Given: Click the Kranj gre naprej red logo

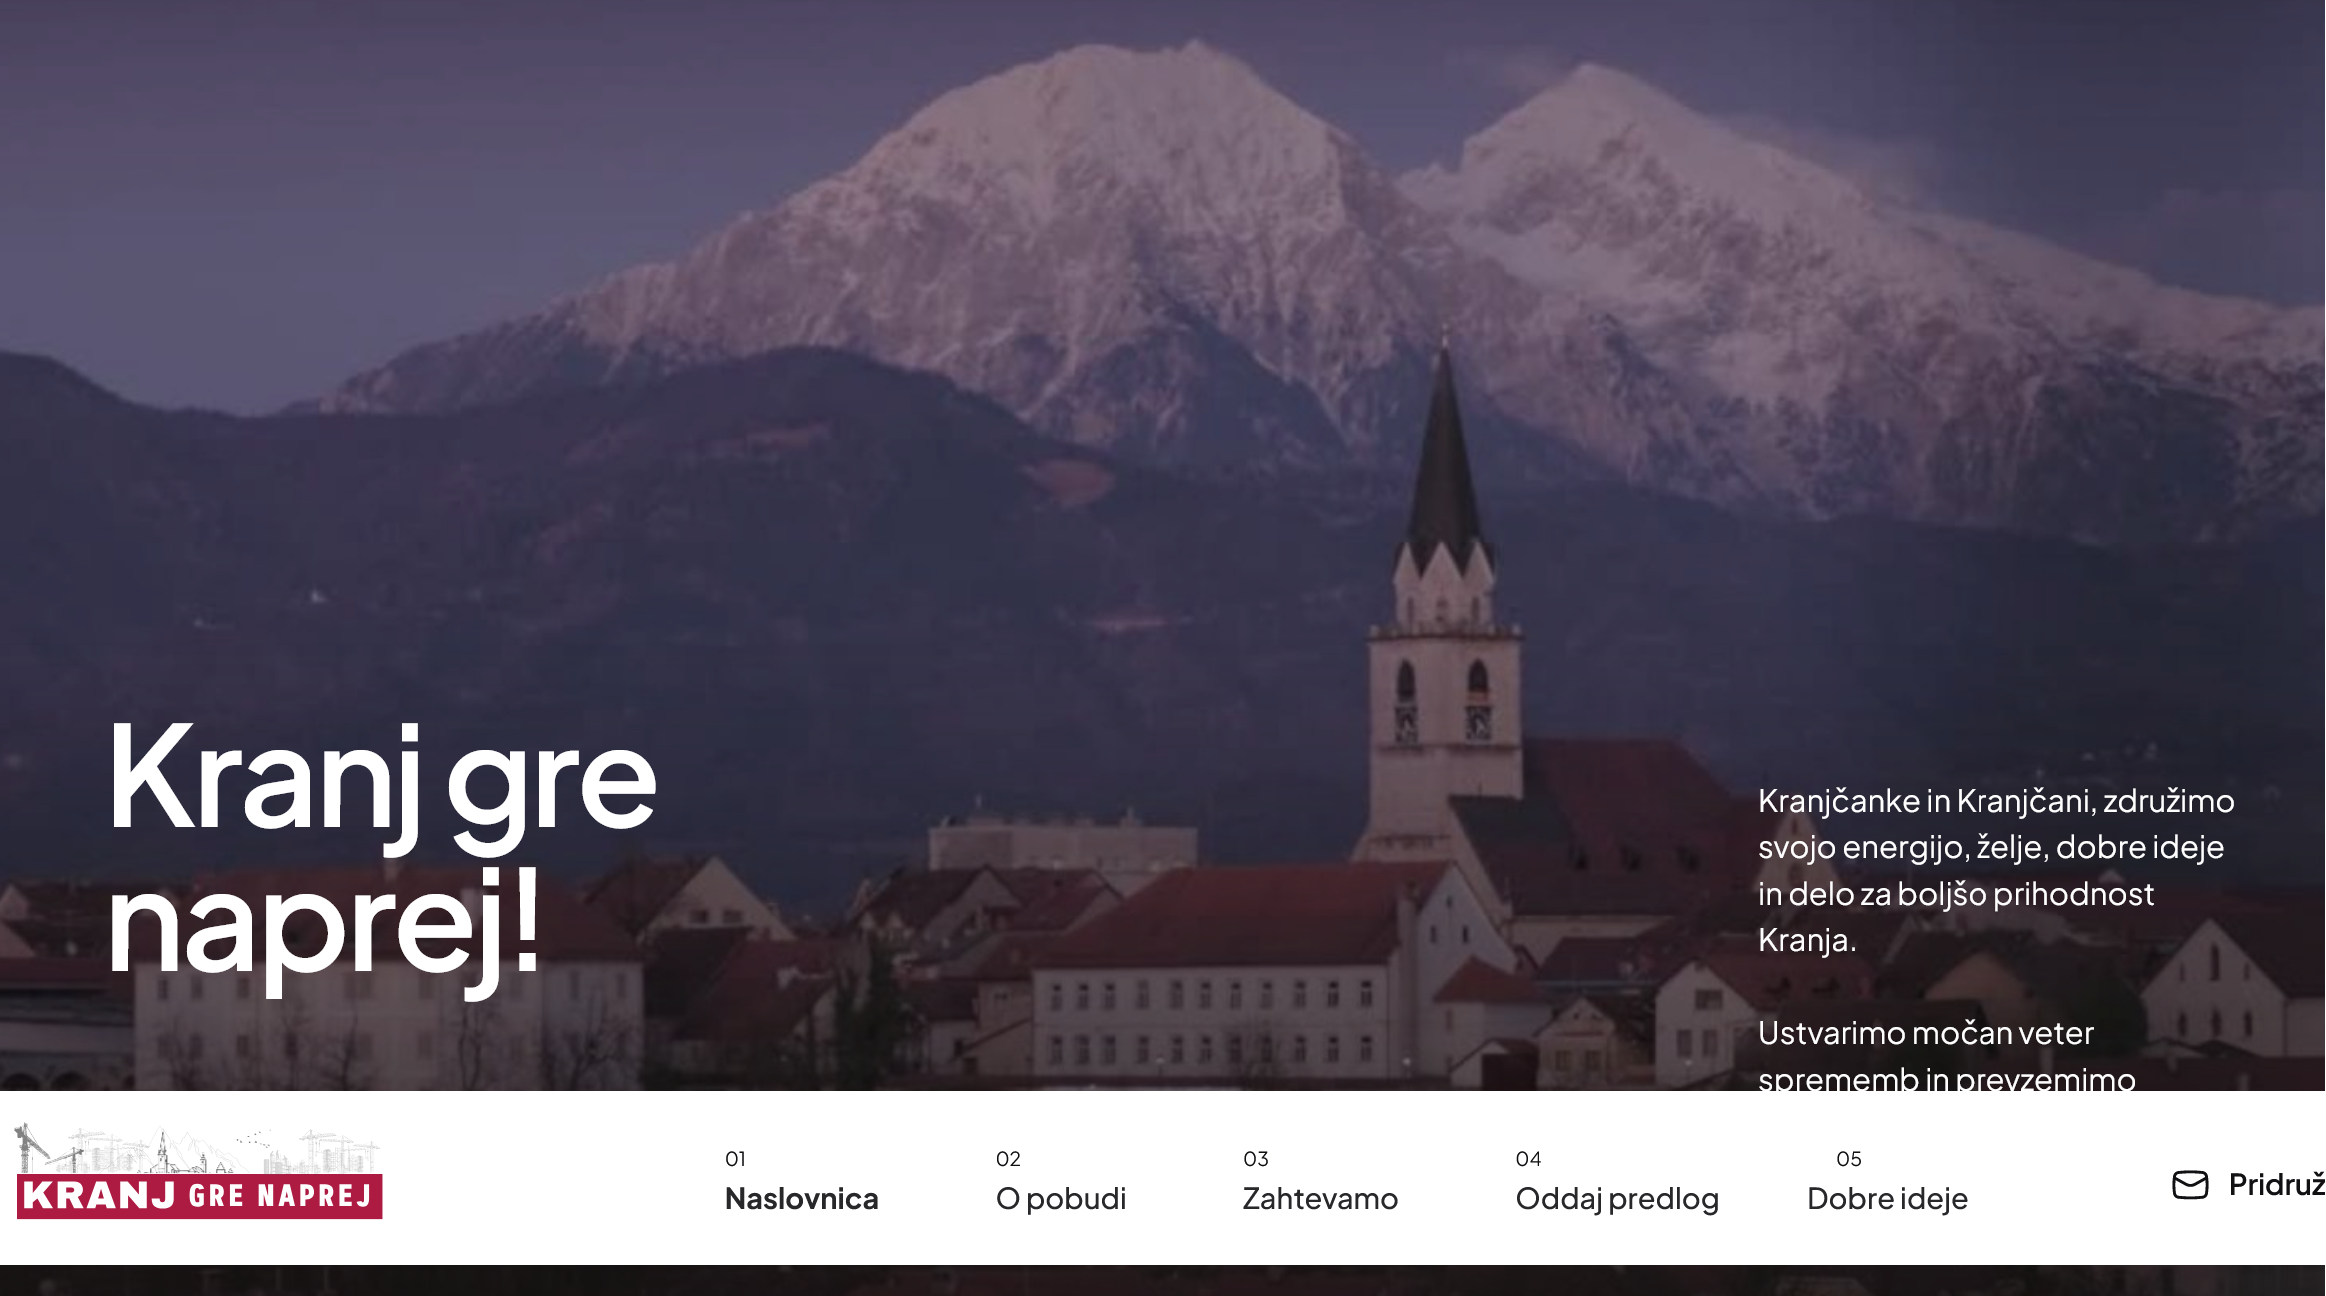Looking at the screenshot, I should coord(199,1196).
